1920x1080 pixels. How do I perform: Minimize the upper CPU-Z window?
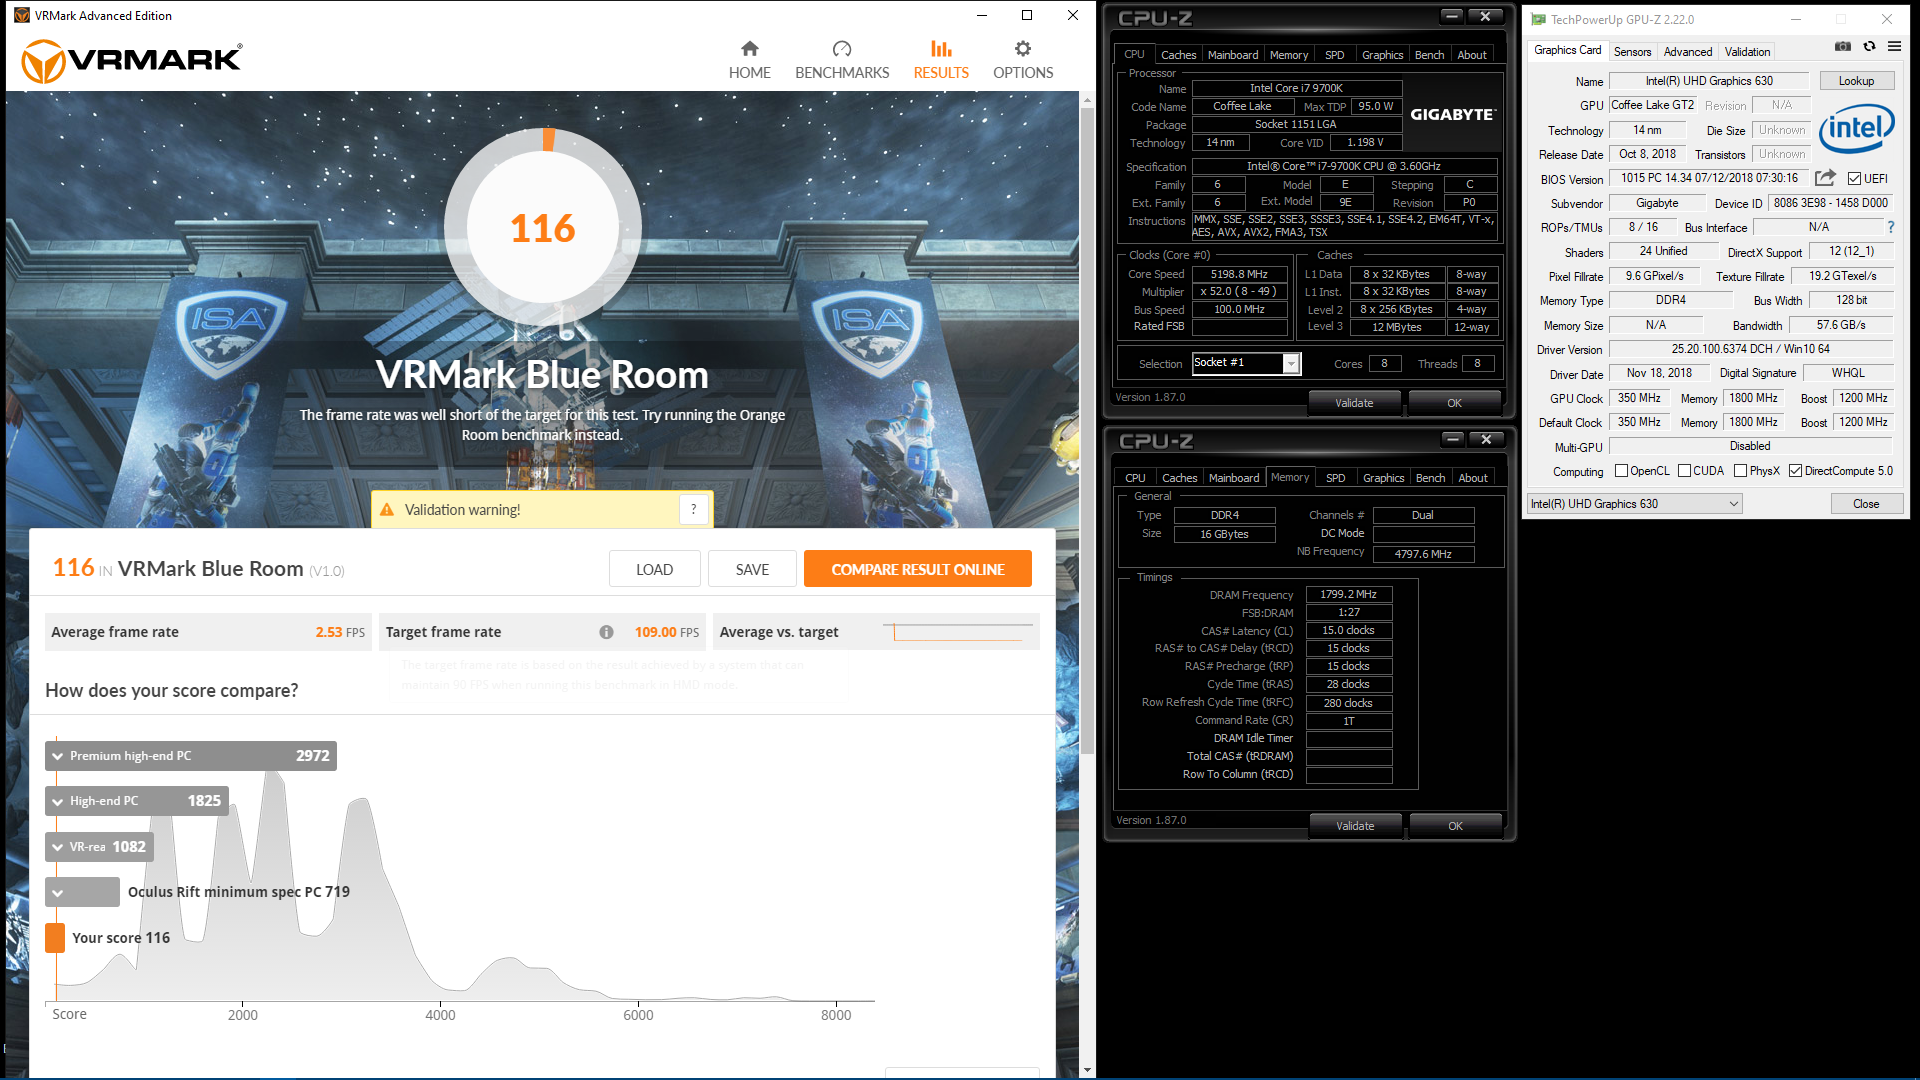[x=1452, y=16]
